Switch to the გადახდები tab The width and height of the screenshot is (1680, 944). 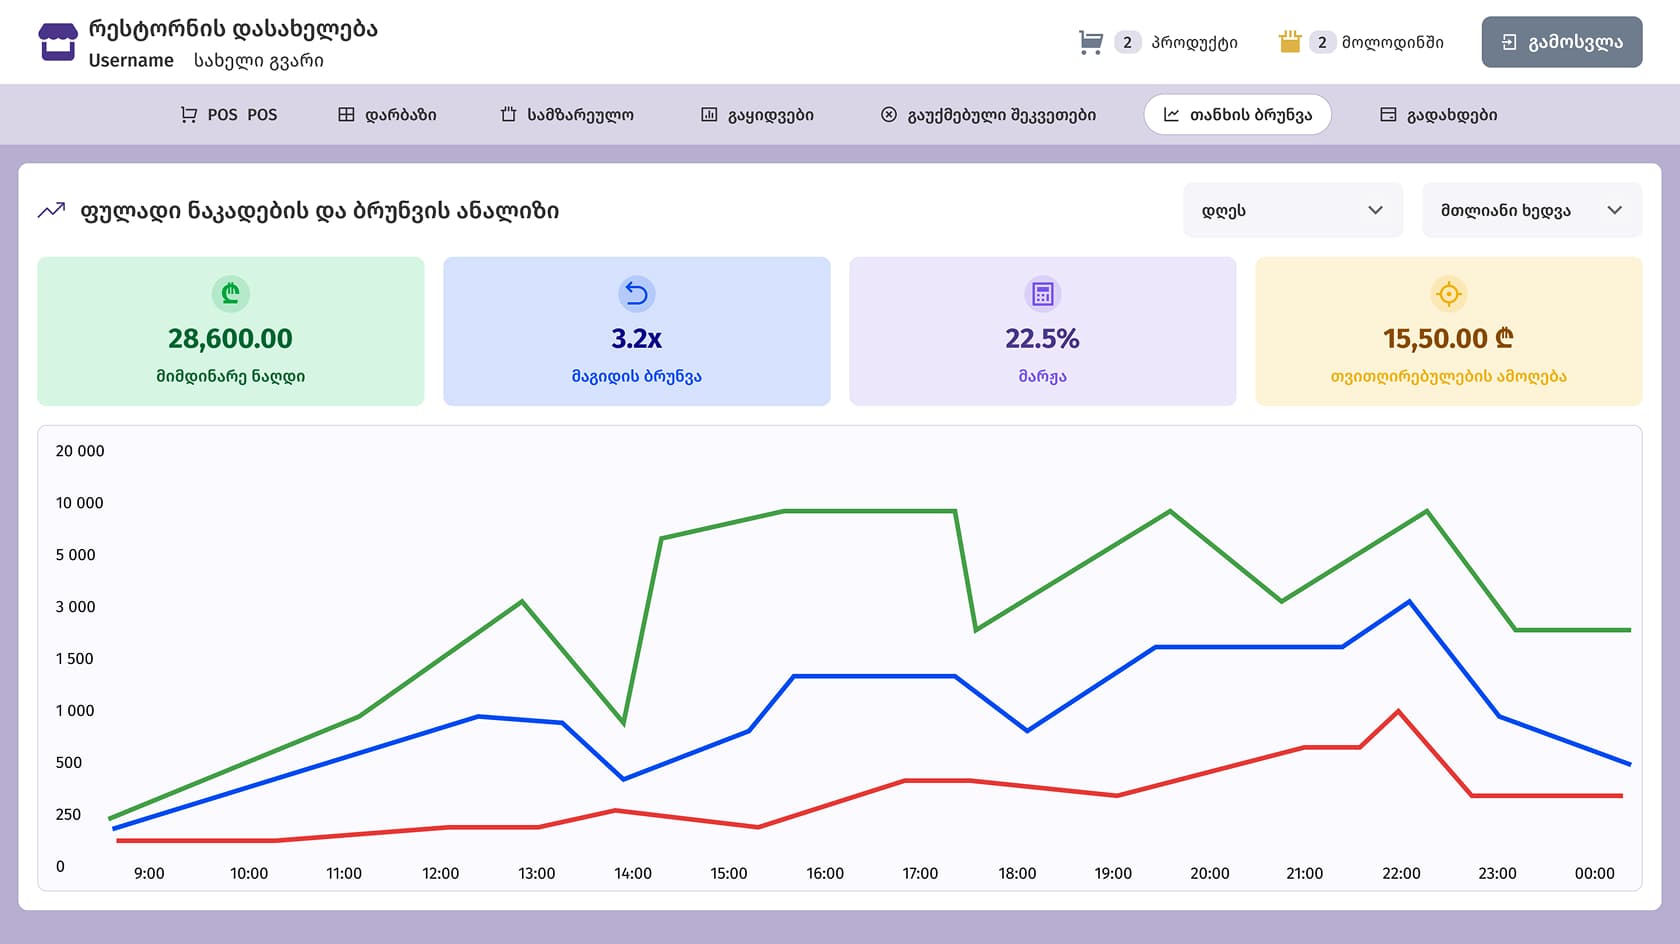tap(1438, 115)
